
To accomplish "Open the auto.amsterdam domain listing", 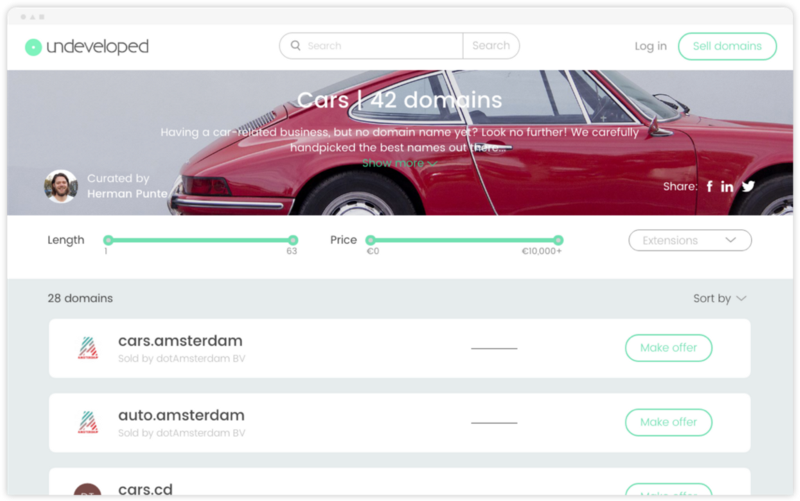I will point(181,415).
